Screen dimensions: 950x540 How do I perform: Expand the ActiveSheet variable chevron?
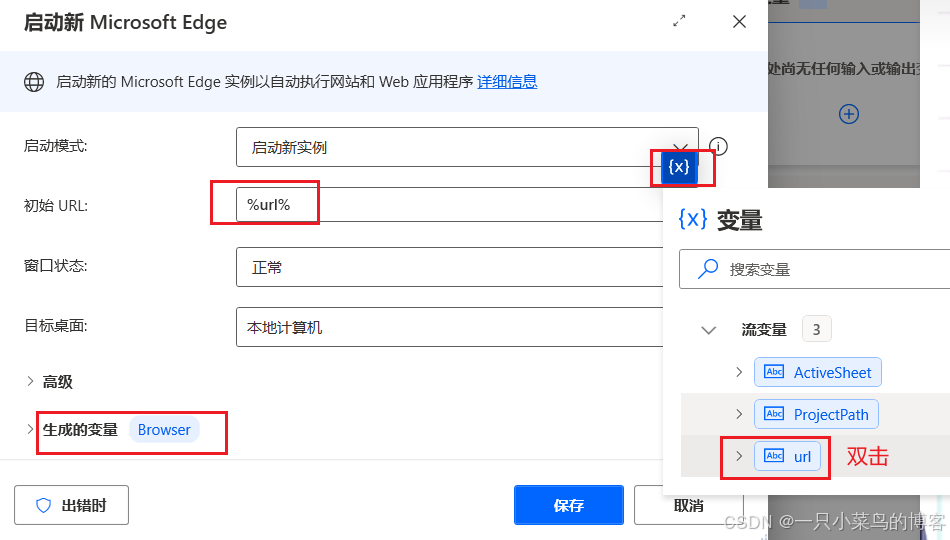739,372
